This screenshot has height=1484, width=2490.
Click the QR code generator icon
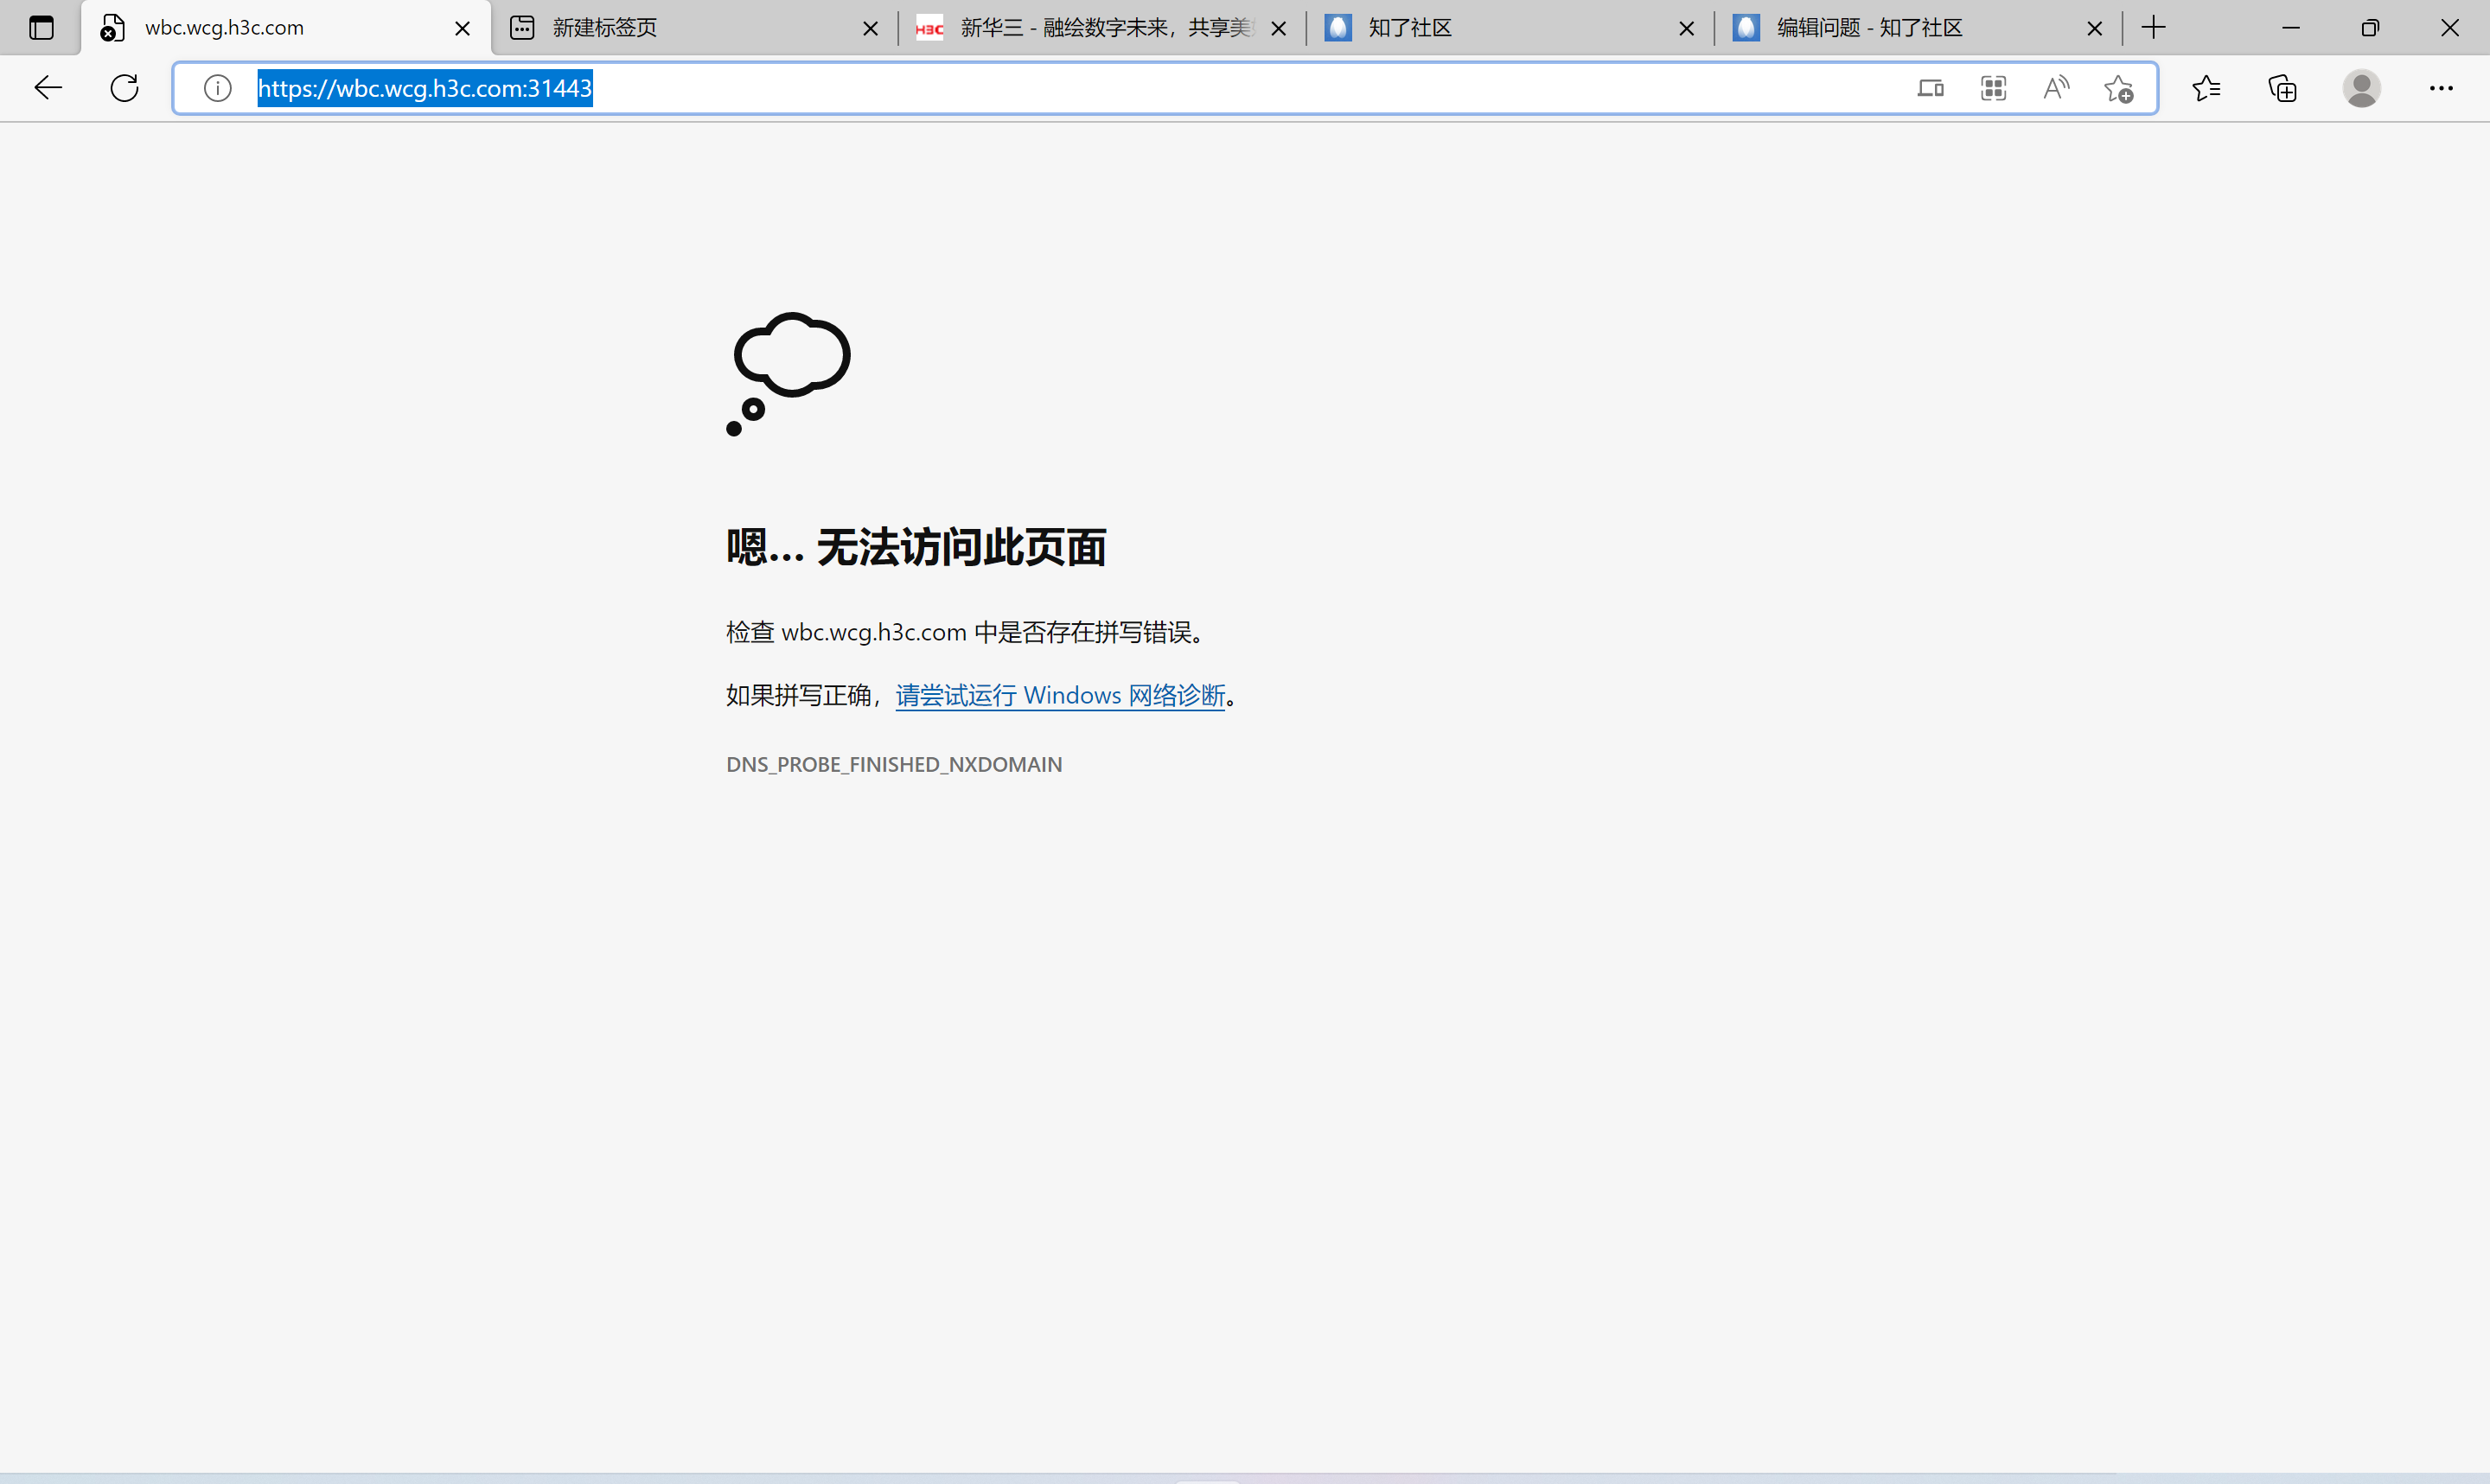(1993, 88)
